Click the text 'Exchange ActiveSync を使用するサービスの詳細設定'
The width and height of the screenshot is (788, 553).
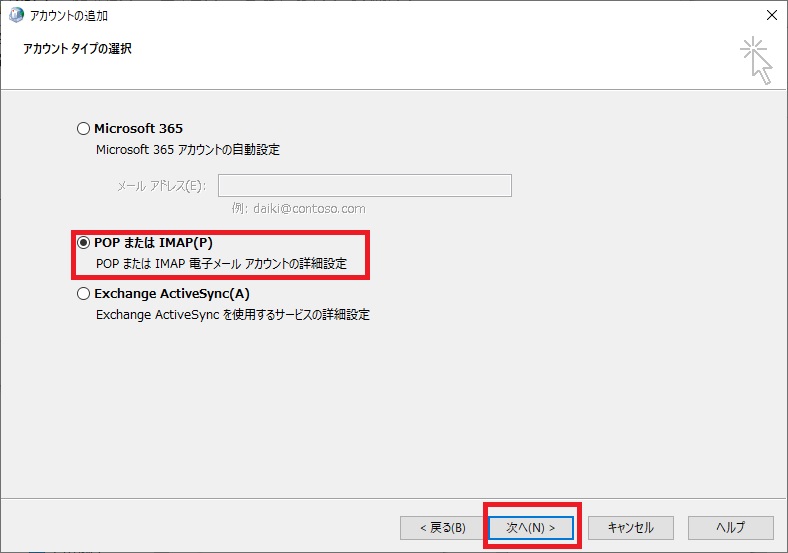point(233,315)
